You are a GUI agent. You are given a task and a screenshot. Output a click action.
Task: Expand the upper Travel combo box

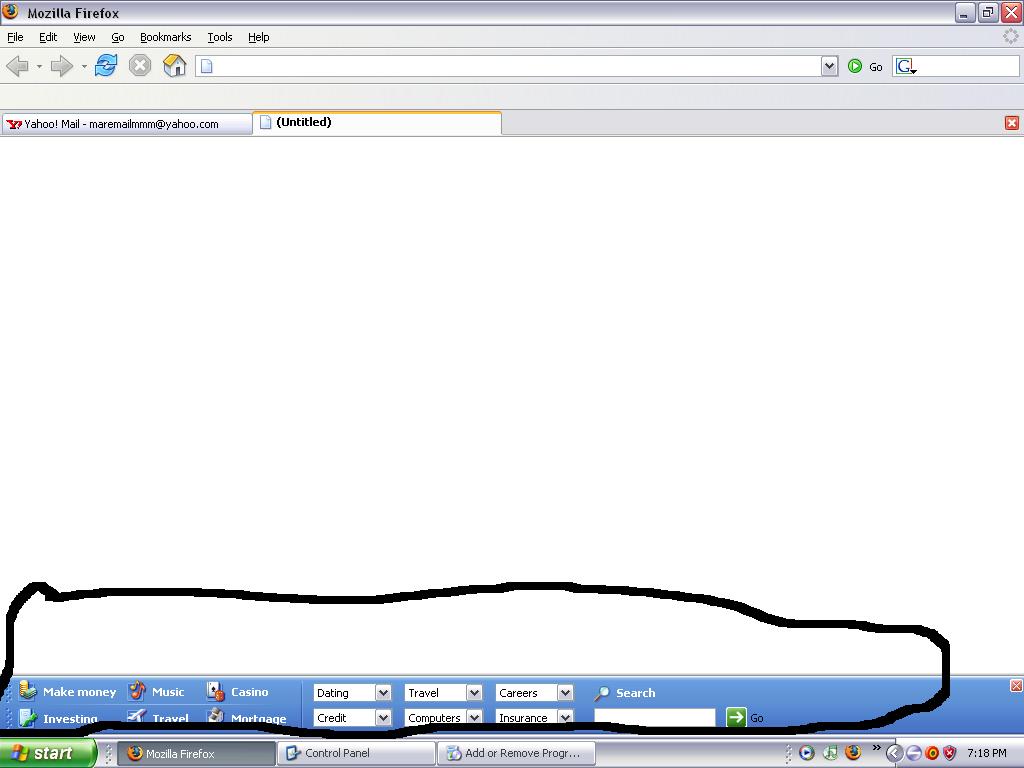tap(474, 693)
